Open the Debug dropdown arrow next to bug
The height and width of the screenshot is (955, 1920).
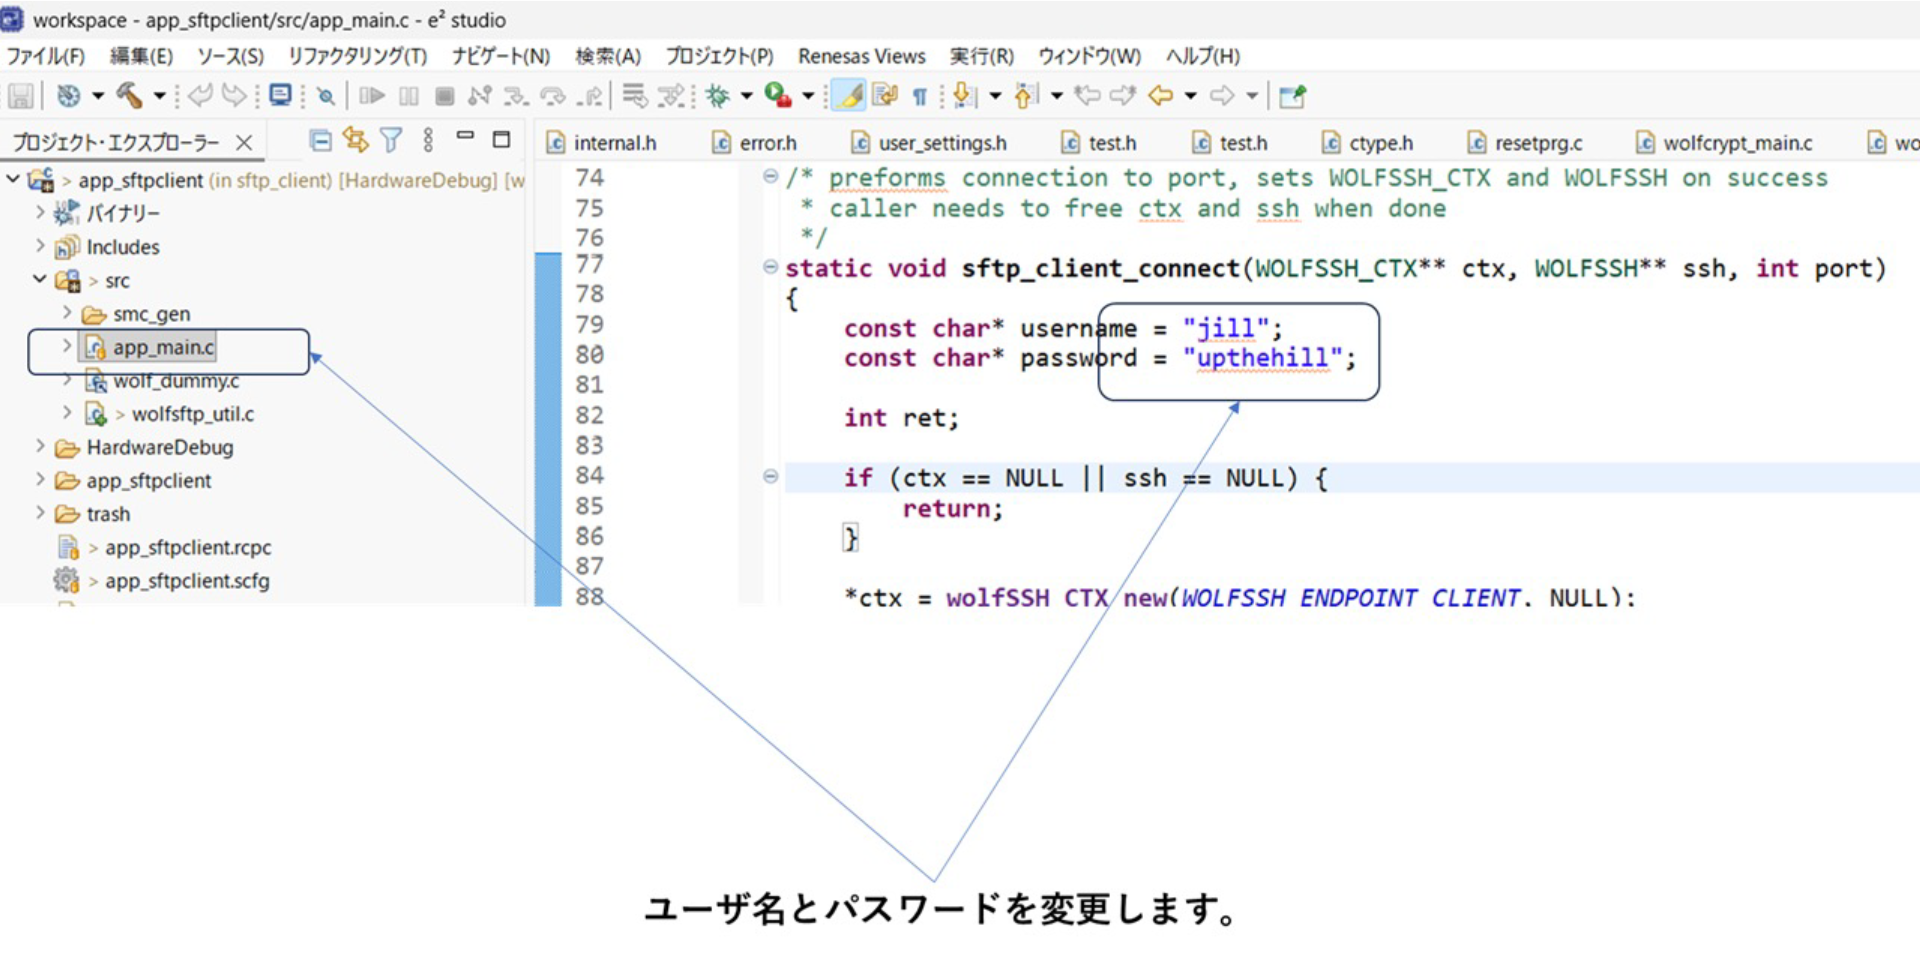746,96
